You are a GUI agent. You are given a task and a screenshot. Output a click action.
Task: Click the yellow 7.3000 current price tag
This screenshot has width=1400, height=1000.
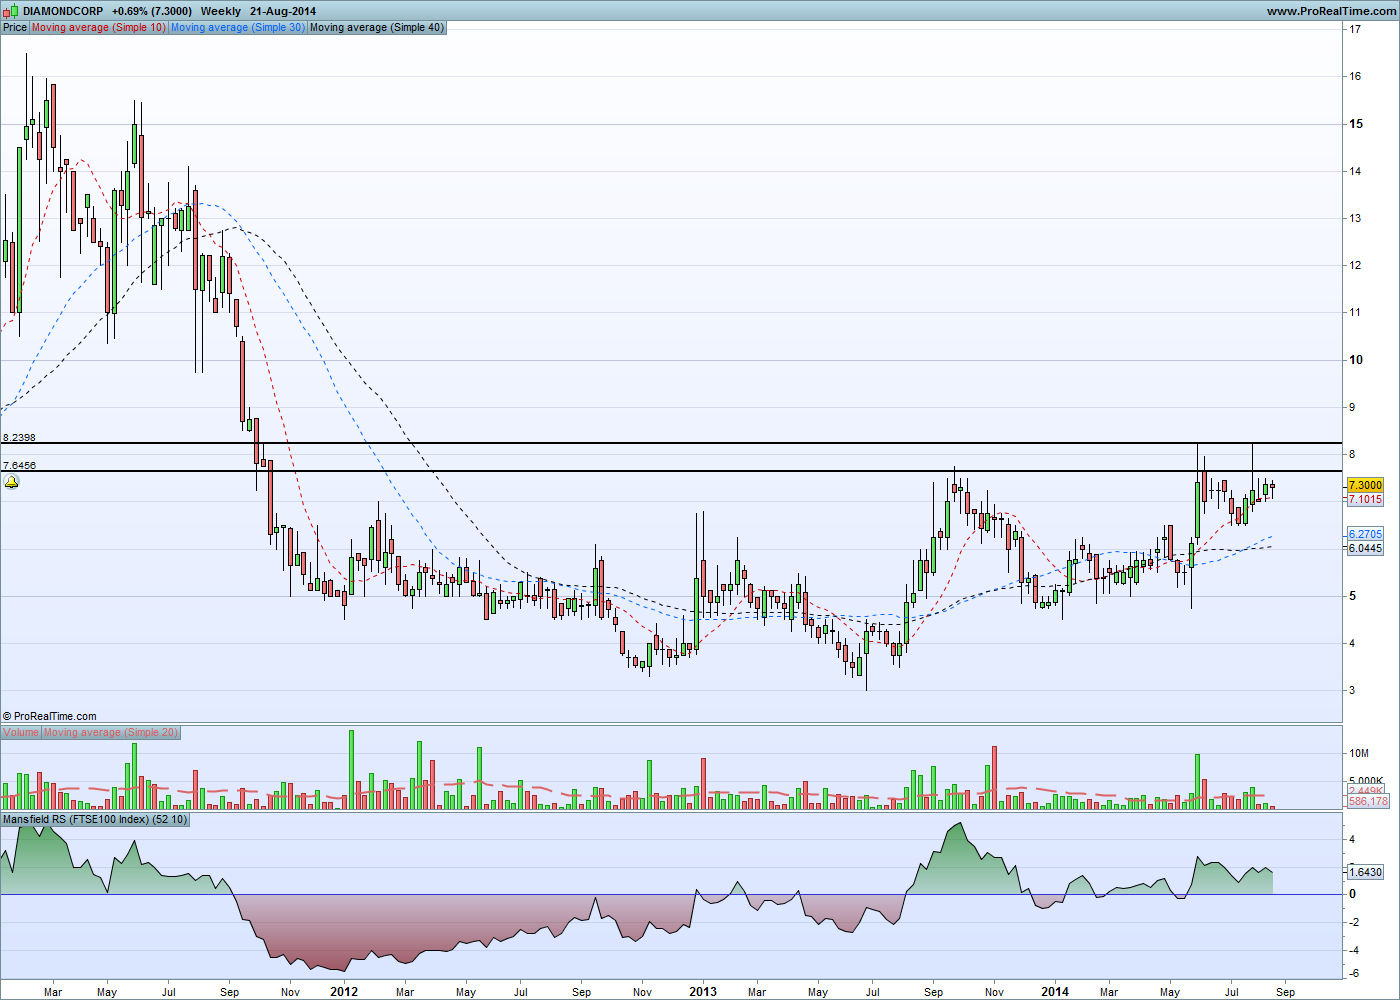pos(1366,485)
